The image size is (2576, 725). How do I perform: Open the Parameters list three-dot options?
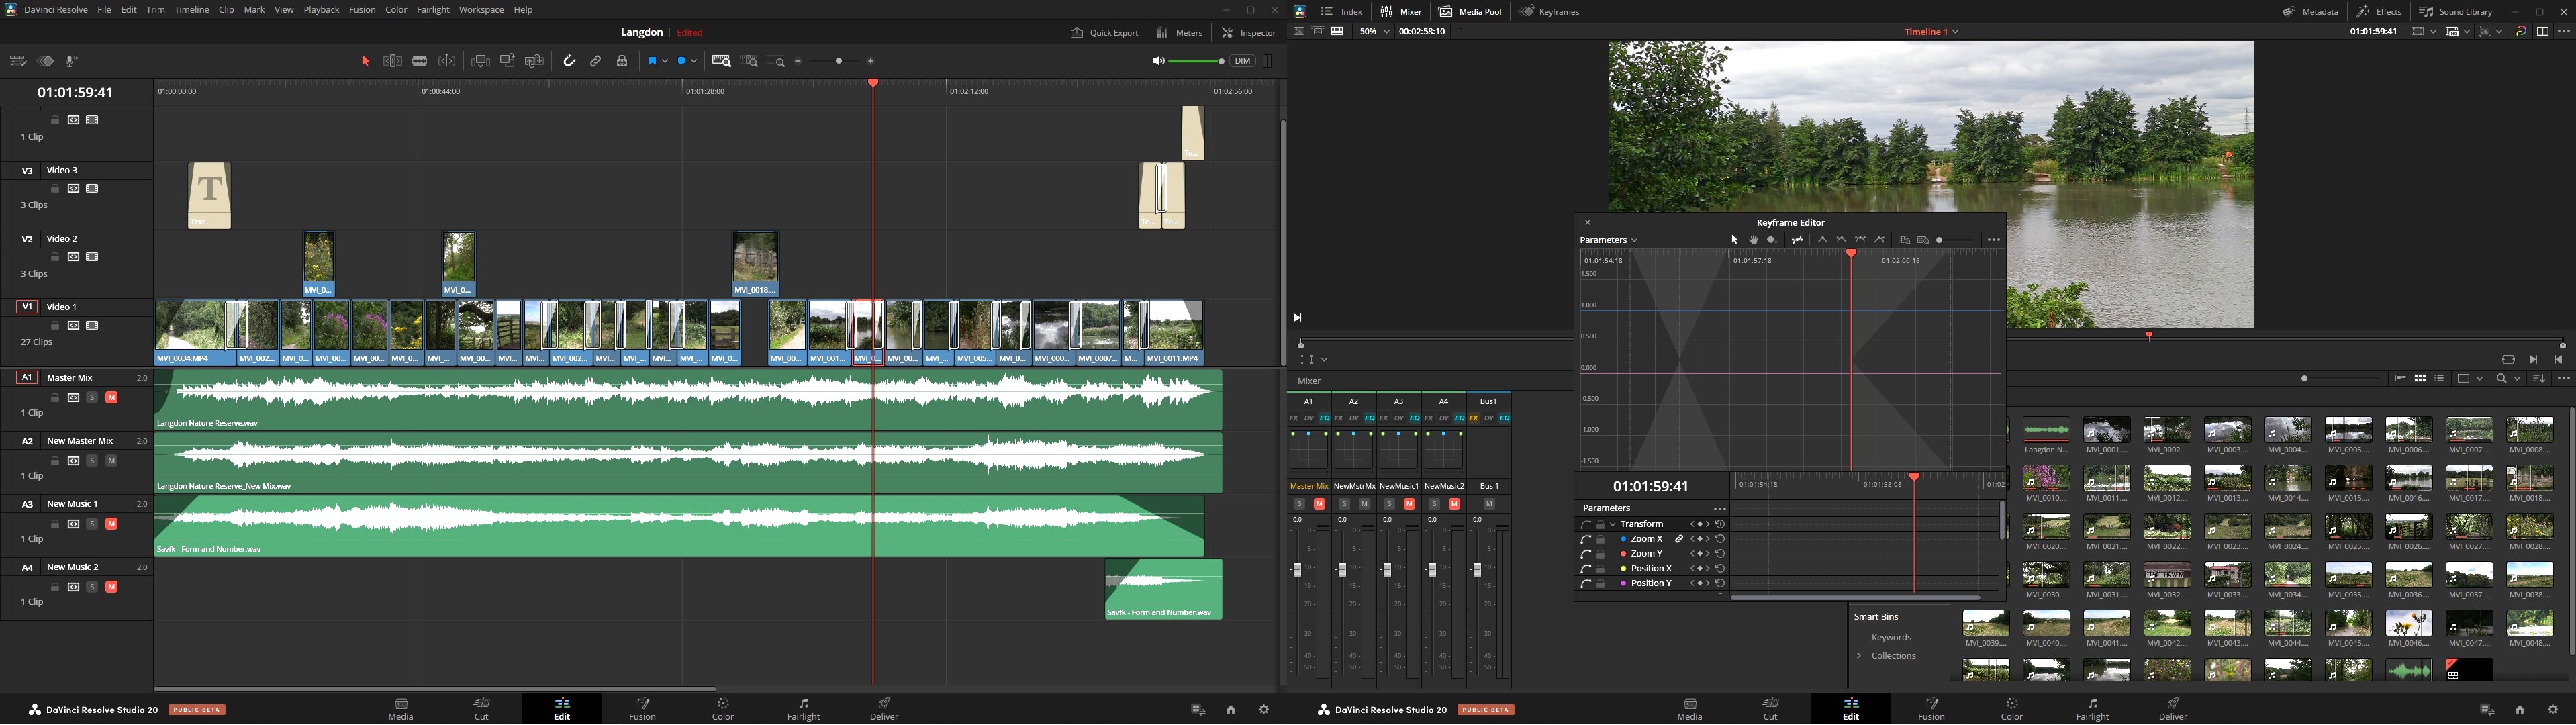click(1719, 509)
